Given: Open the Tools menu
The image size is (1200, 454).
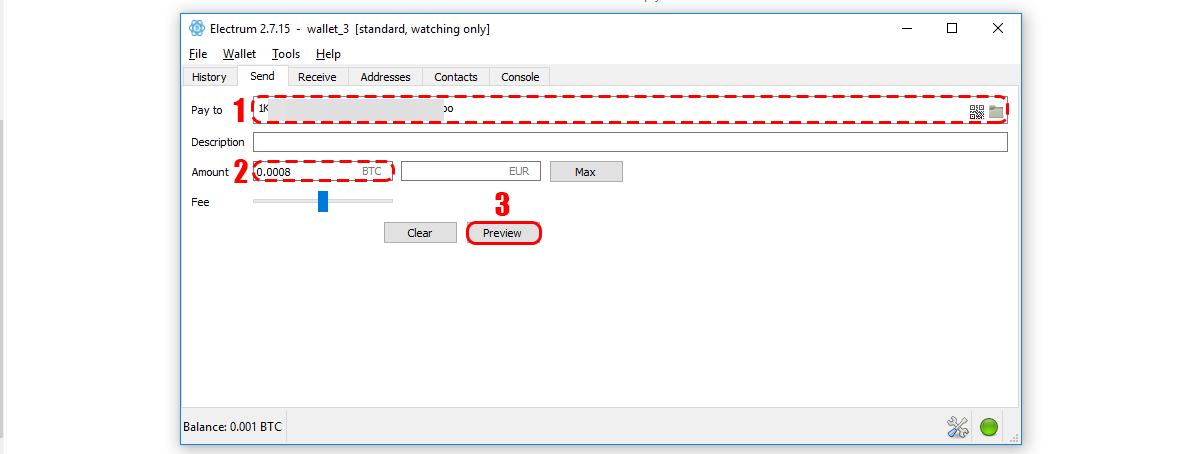Looking at the screenshot, I should point(286,54).
